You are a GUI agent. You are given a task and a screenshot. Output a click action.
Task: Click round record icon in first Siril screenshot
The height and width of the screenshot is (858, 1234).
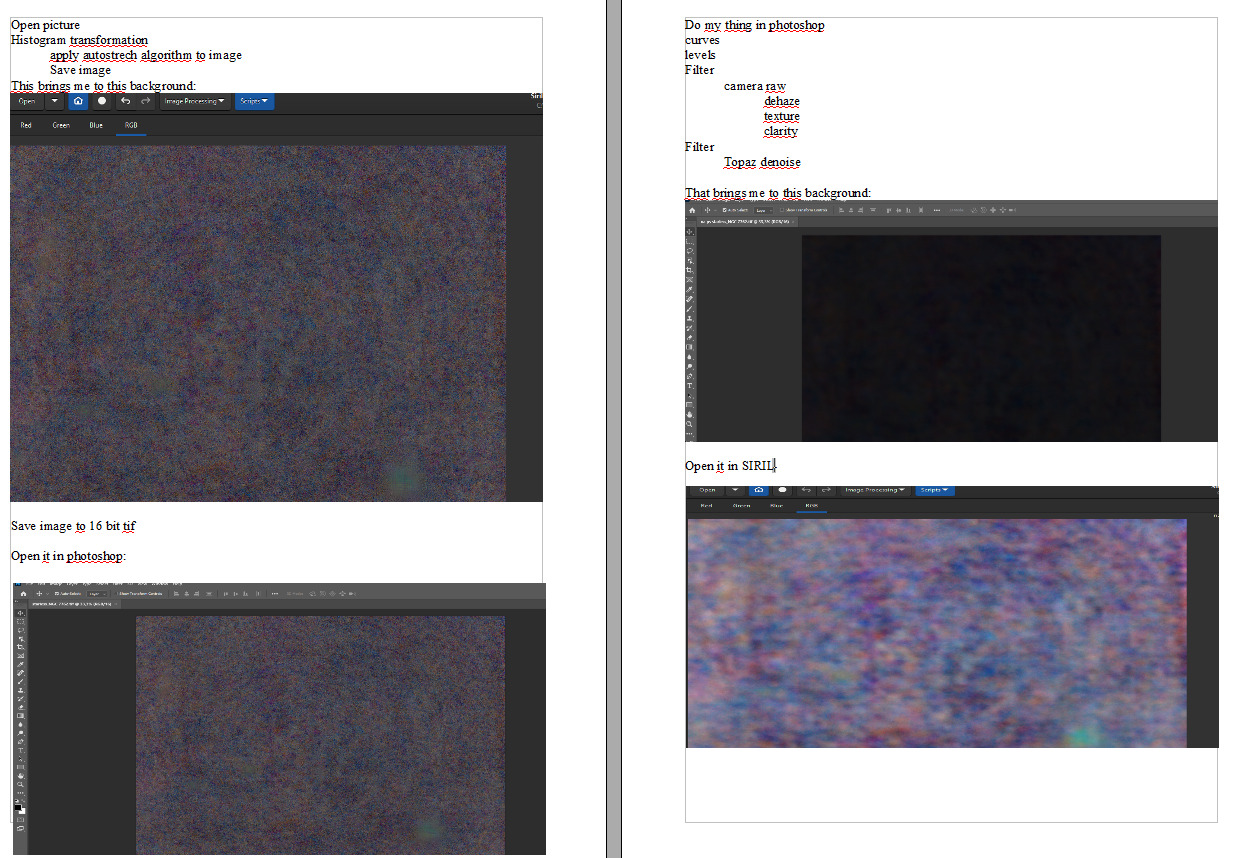(x=101, y=101)
